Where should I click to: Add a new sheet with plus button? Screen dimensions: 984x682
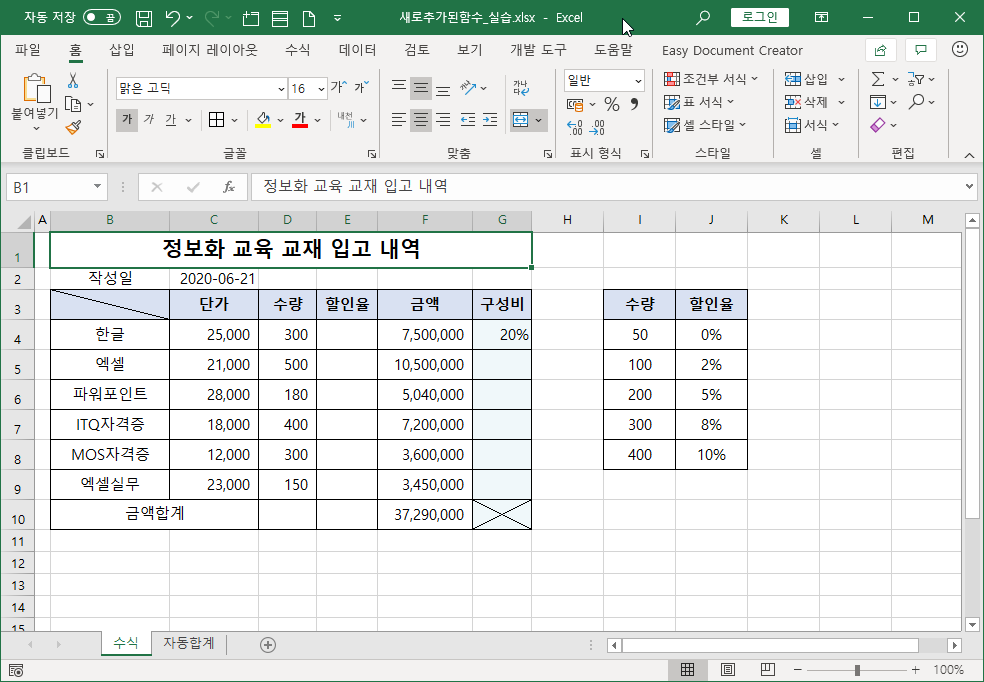(268, 644)
